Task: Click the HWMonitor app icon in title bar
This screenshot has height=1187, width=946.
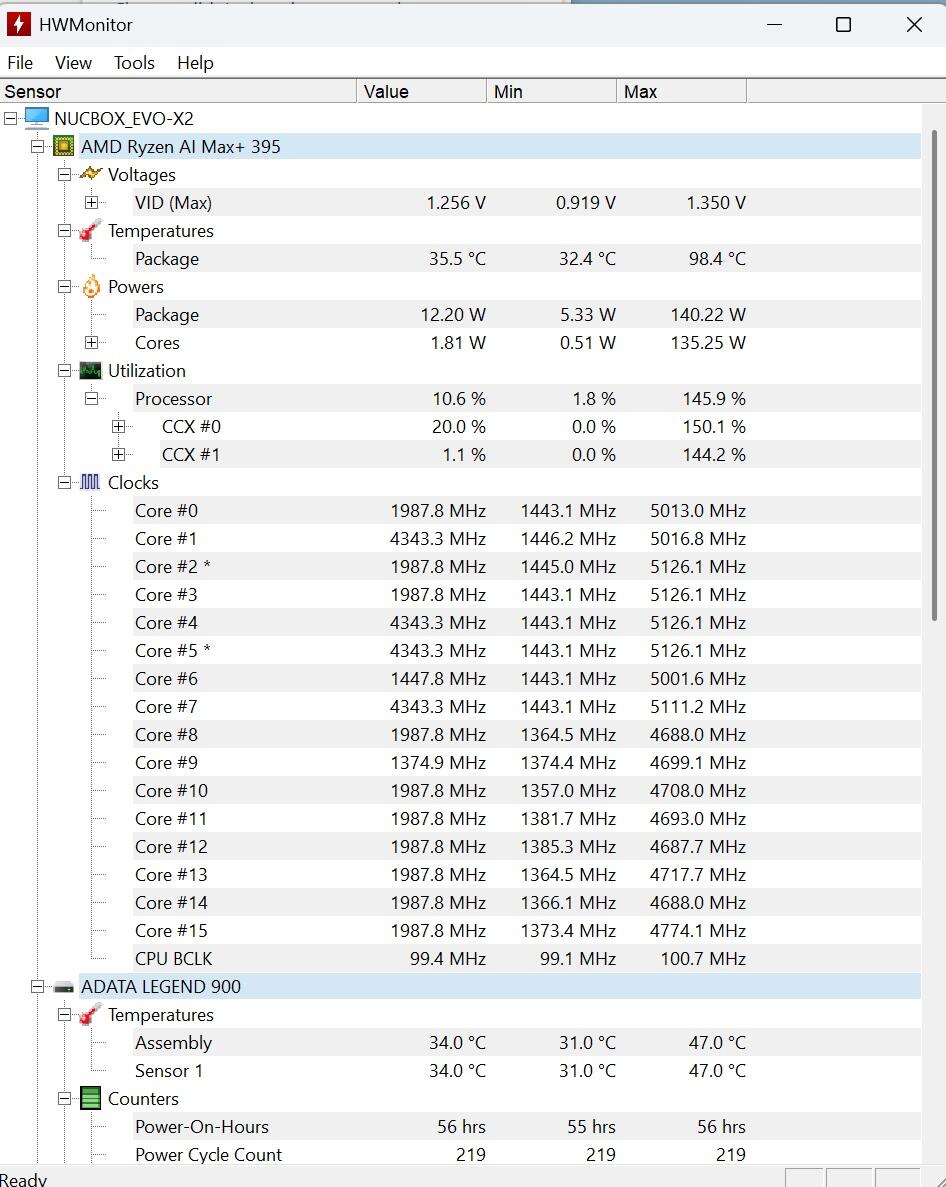Action: point(18,24)
